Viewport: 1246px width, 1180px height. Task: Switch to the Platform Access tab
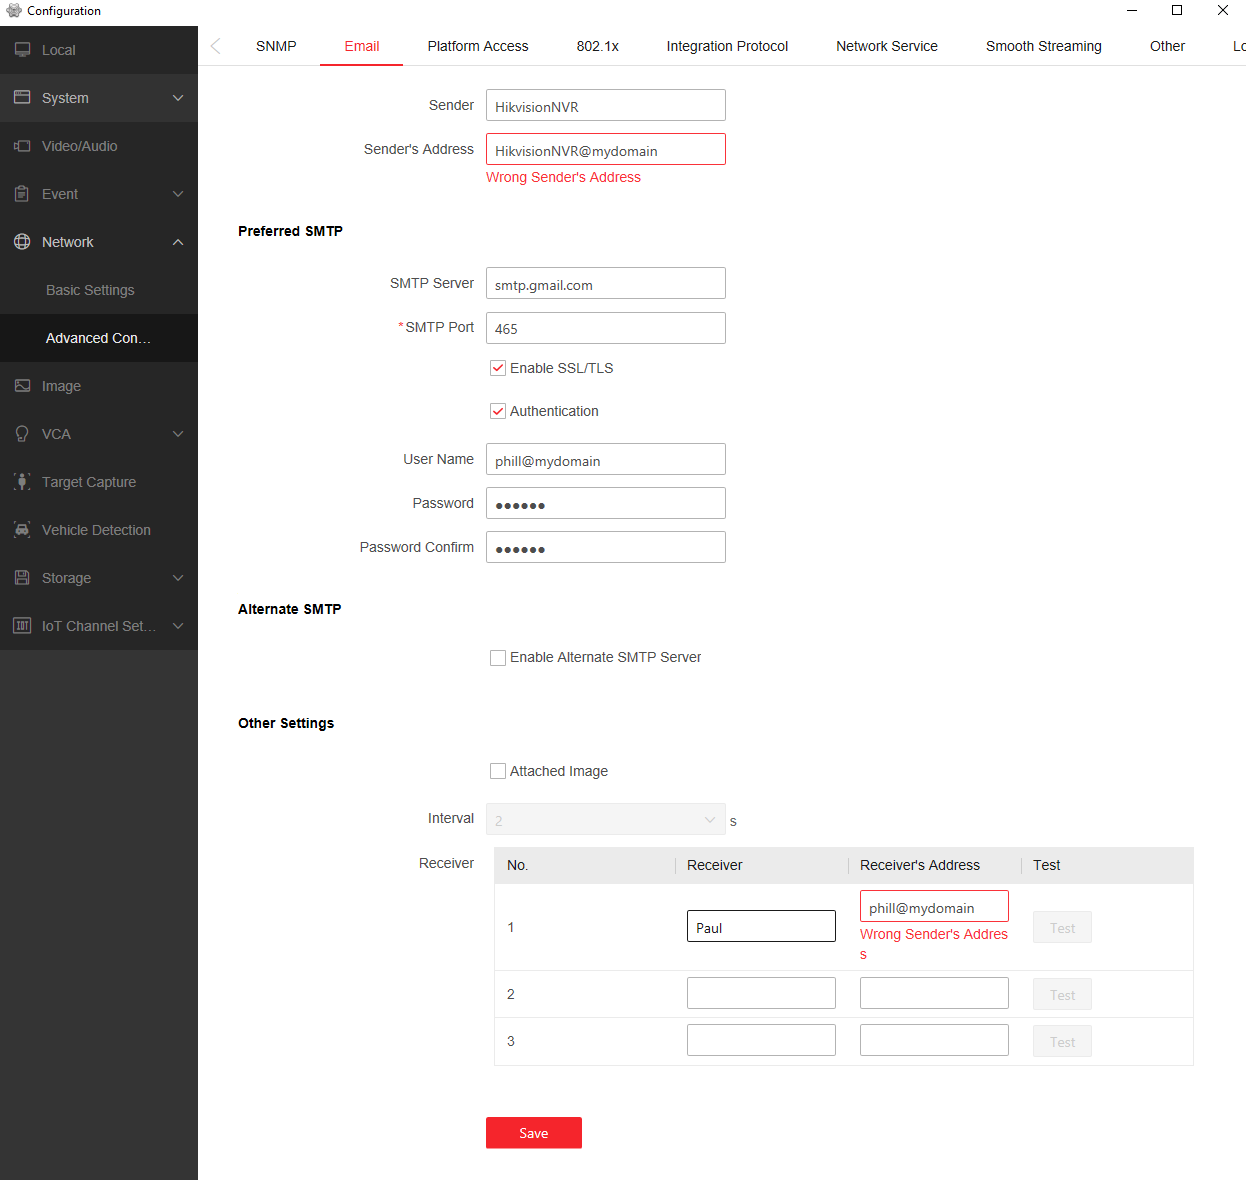click(x=477, y=46)
